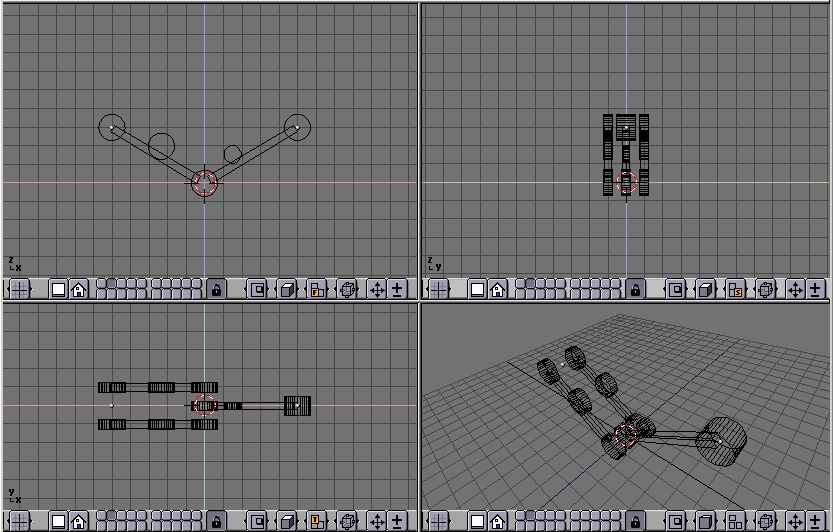Click the fullscreen window icon in the perspective view header
Image resolution: width=833 pixels, height=532 pixels.
coord(477,521)
